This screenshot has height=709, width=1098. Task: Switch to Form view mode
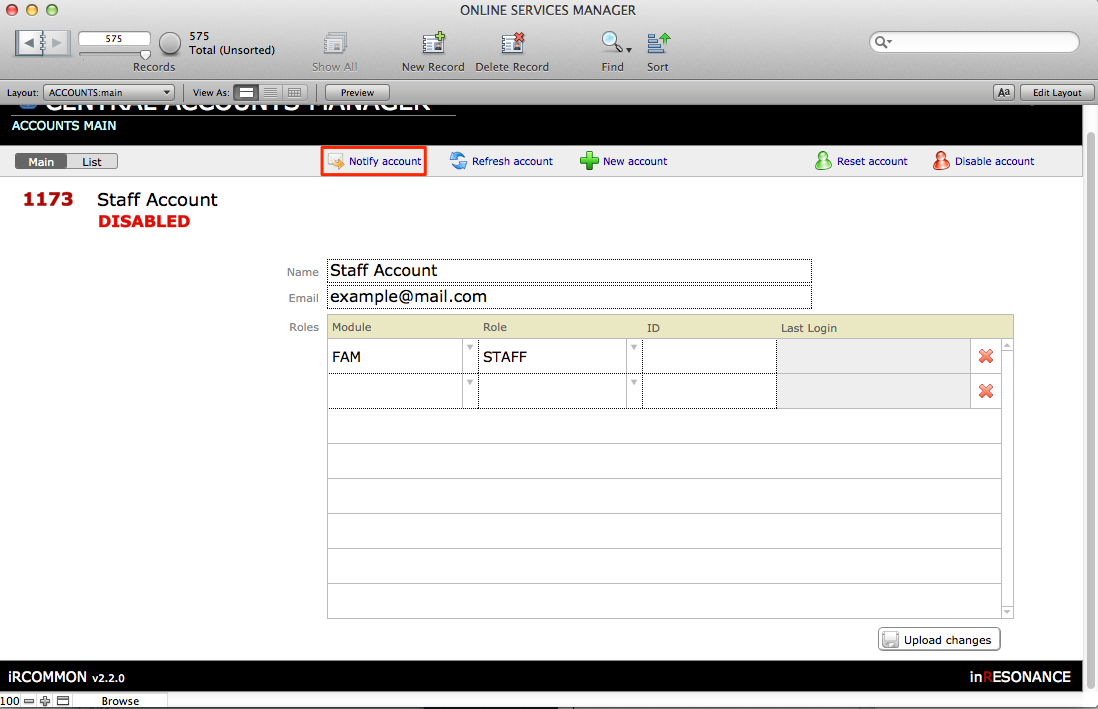tap(246, 93)
